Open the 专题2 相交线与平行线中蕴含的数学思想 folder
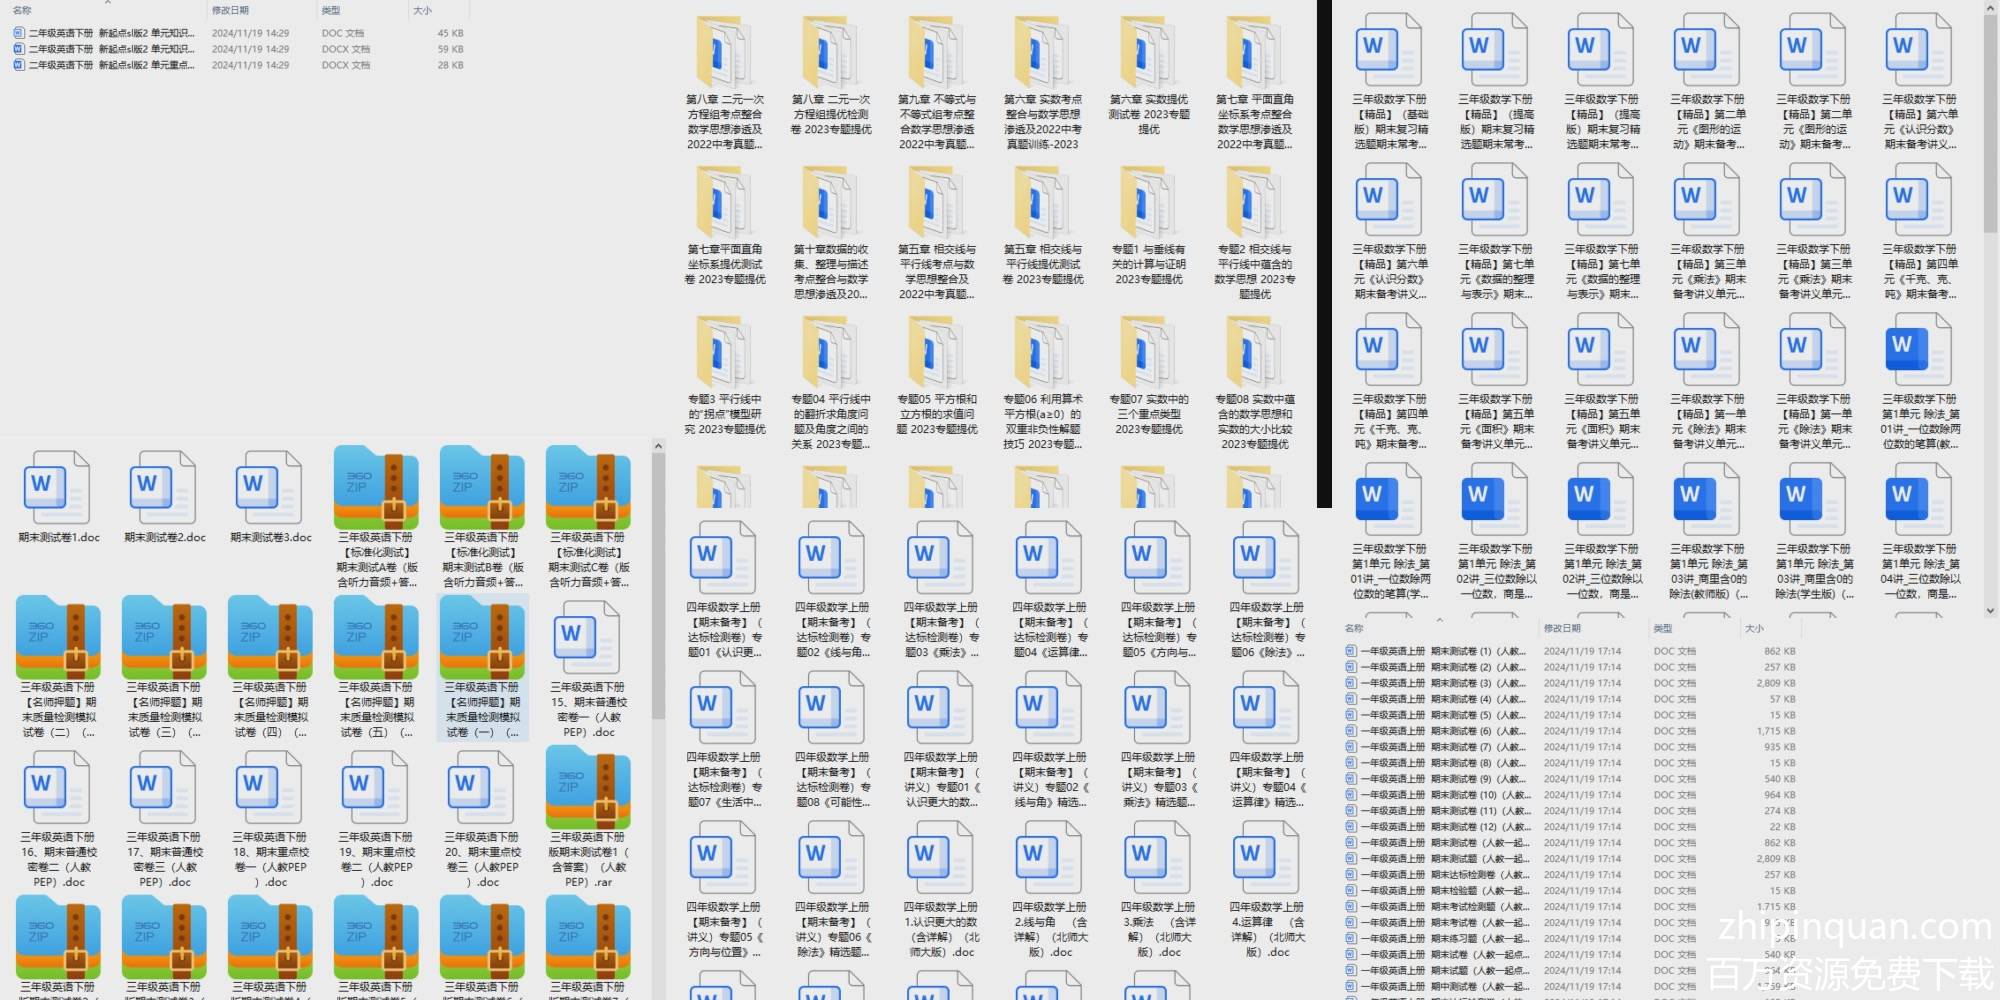Image resolution: width=2000 pixels, height=1000 pixels. [x=1254, y=205]
